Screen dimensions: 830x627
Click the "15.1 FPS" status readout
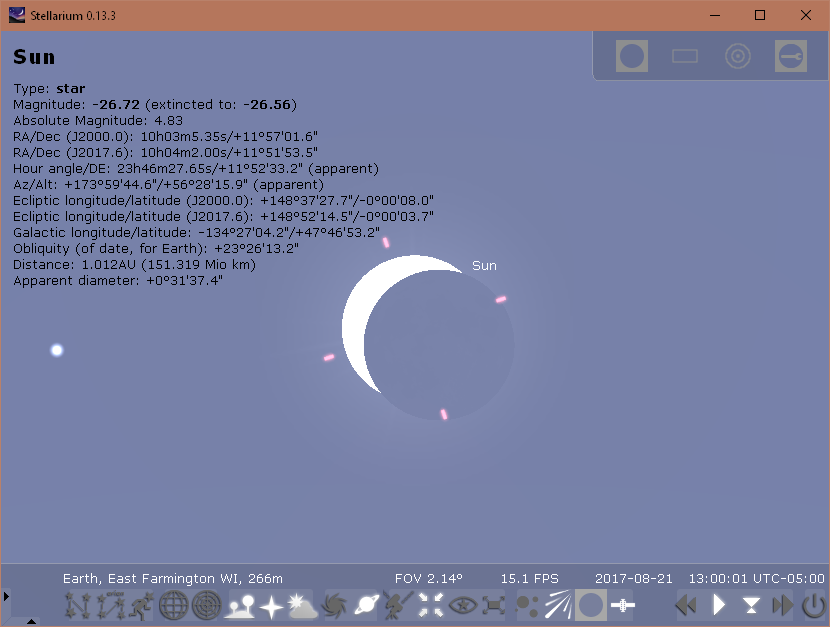(x=529, y=579)
